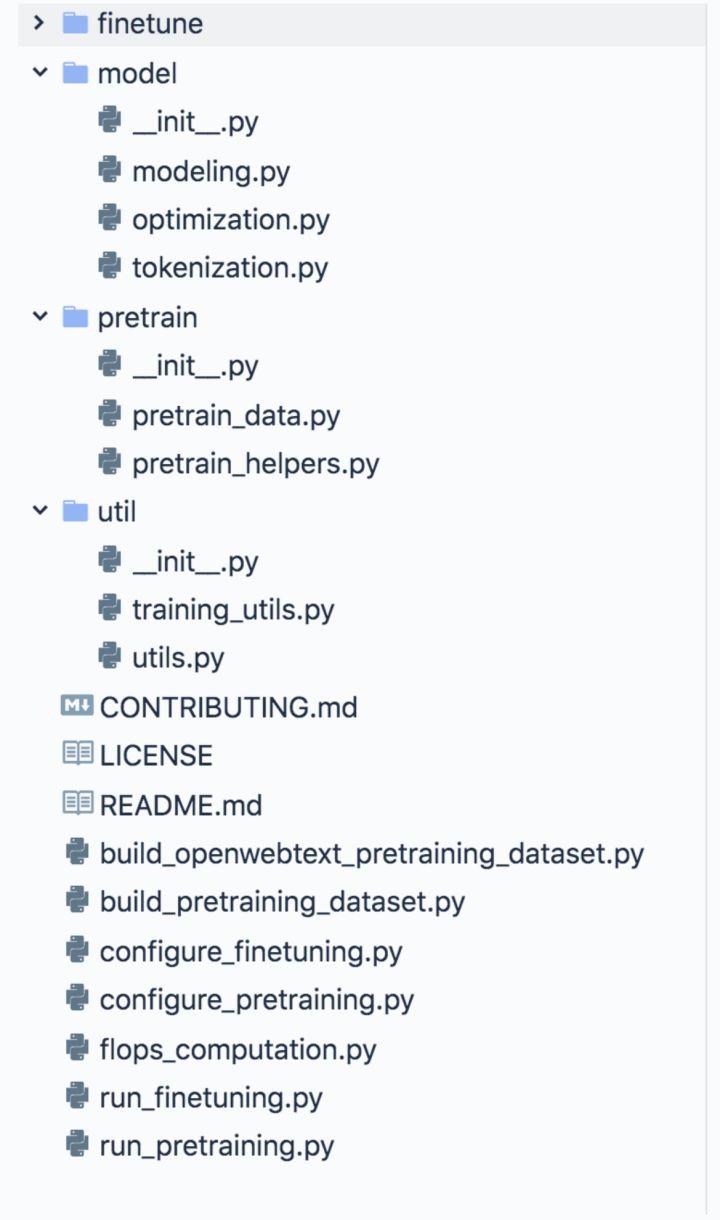The width and height of the screenshot is (720, 1220).
Task: Click the finetune folder icon
Action: [x=75, y=22]
